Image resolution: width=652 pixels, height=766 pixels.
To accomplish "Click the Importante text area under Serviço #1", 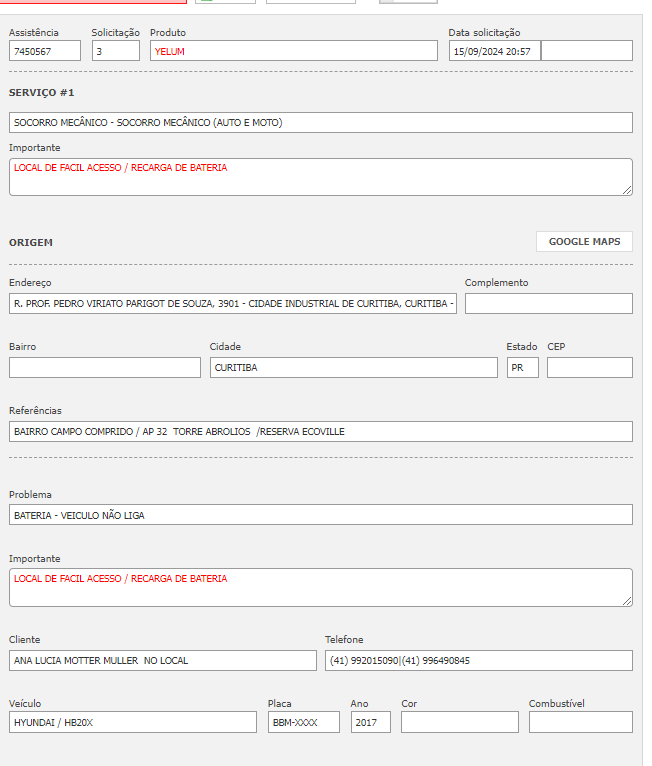I will [x=320, y=177].
